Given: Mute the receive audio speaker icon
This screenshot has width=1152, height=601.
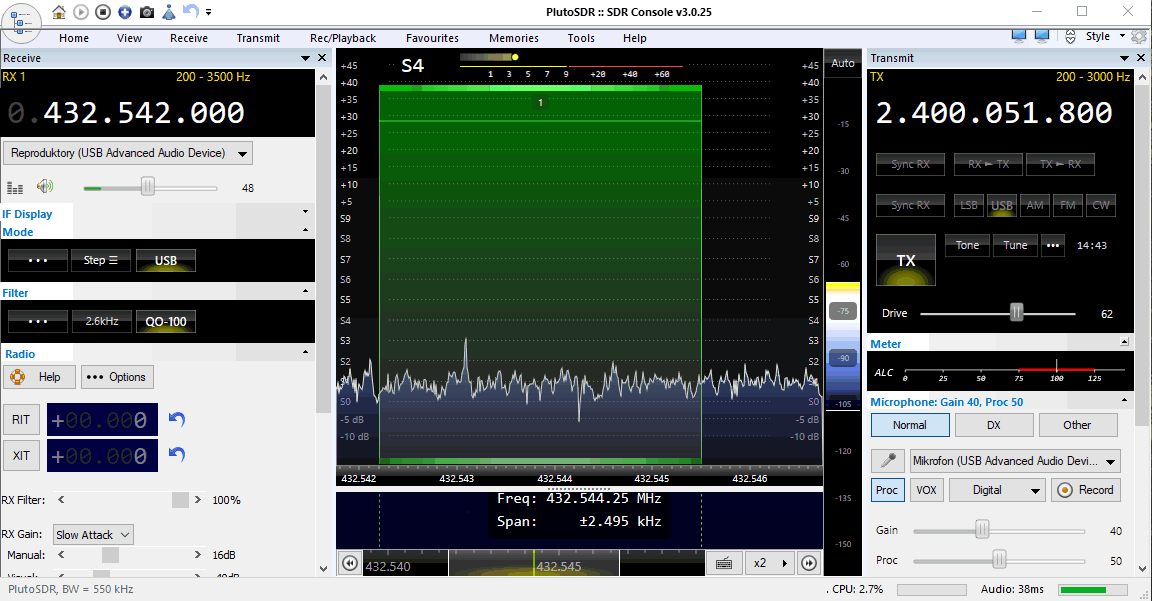Looking at the screenshot, I should [x=44, y=187].
